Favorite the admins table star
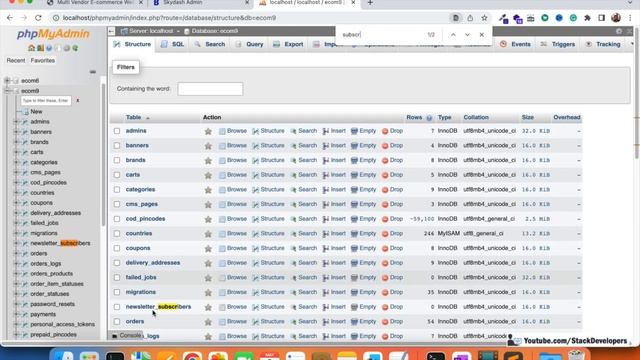The image size is (640, 360). coord(208,131)
